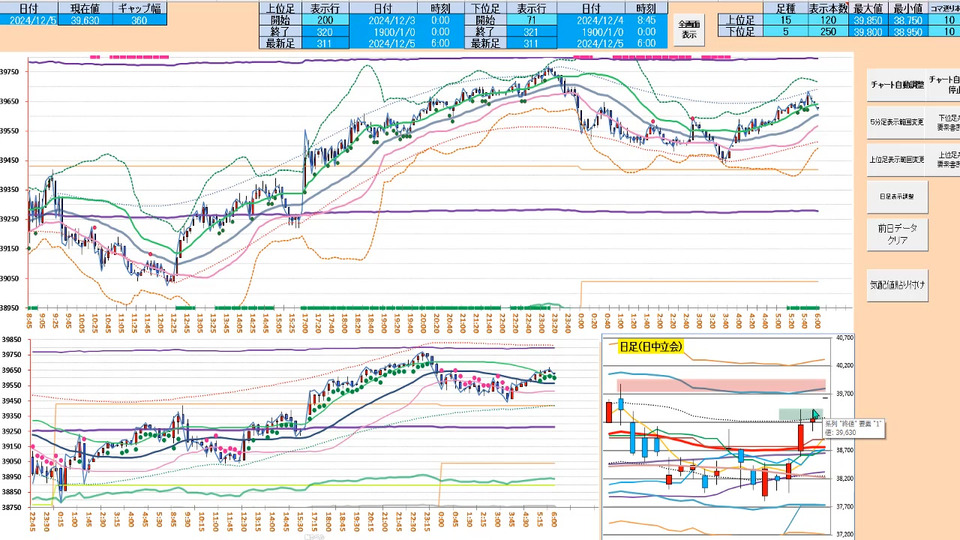Viewport: 960px width, 540px height.
Task: Select the 日付 cell showing 2024/12/5
Action: click(28, 20)
